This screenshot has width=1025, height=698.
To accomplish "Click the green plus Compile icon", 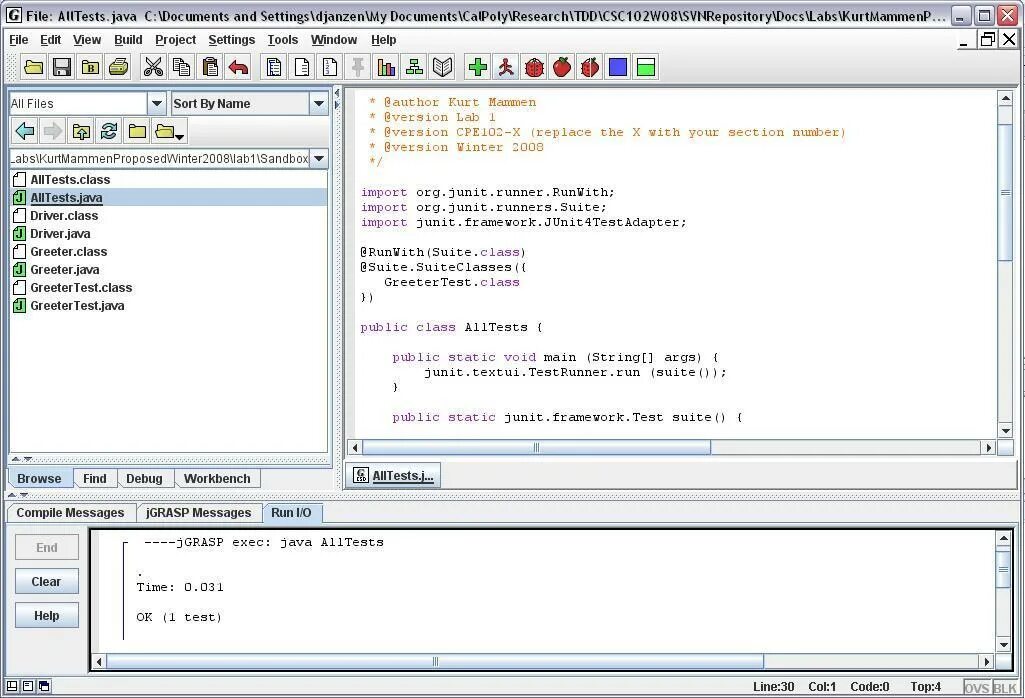I will (x=478, y=67).
